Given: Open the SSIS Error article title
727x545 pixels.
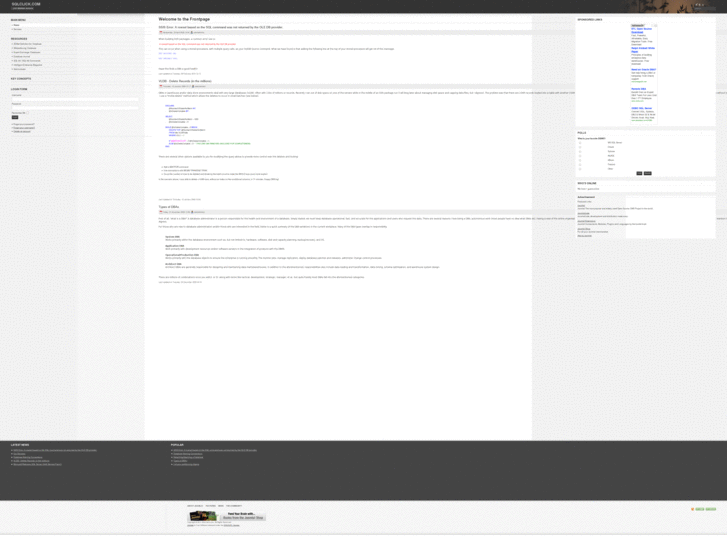Looking at the screenshot, I should 220,27.
